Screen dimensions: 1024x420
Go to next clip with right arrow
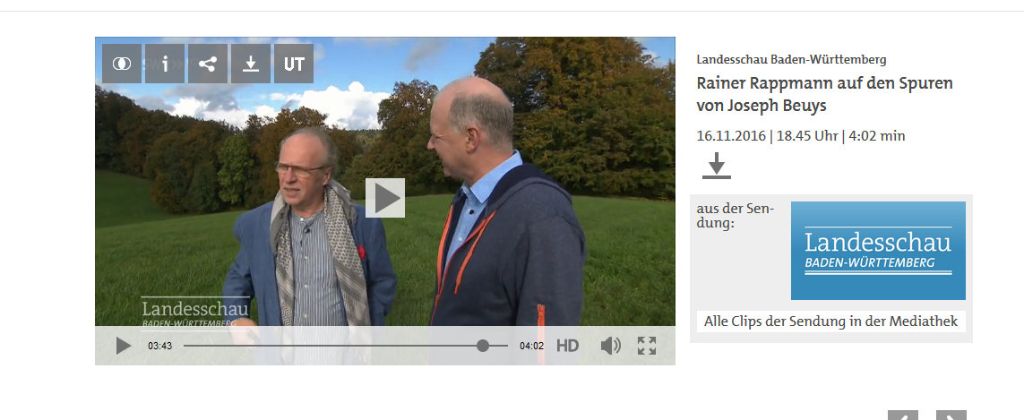(951, 415)
